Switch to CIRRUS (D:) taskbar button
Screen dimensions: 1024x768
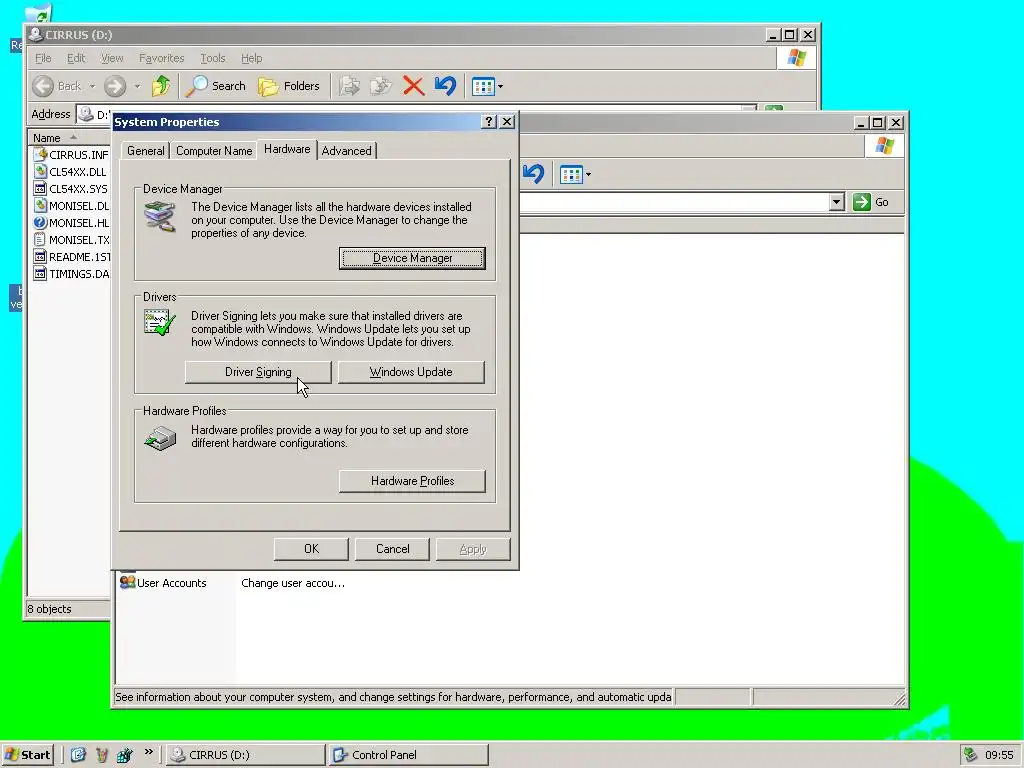click(246, 755)
